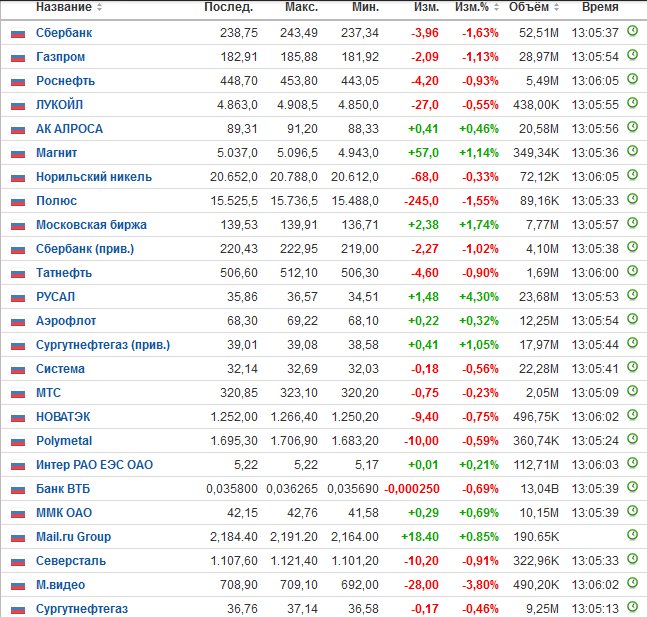Click the Мин. column header
This screenshot has height=617, width=647.
click(366, 7)
